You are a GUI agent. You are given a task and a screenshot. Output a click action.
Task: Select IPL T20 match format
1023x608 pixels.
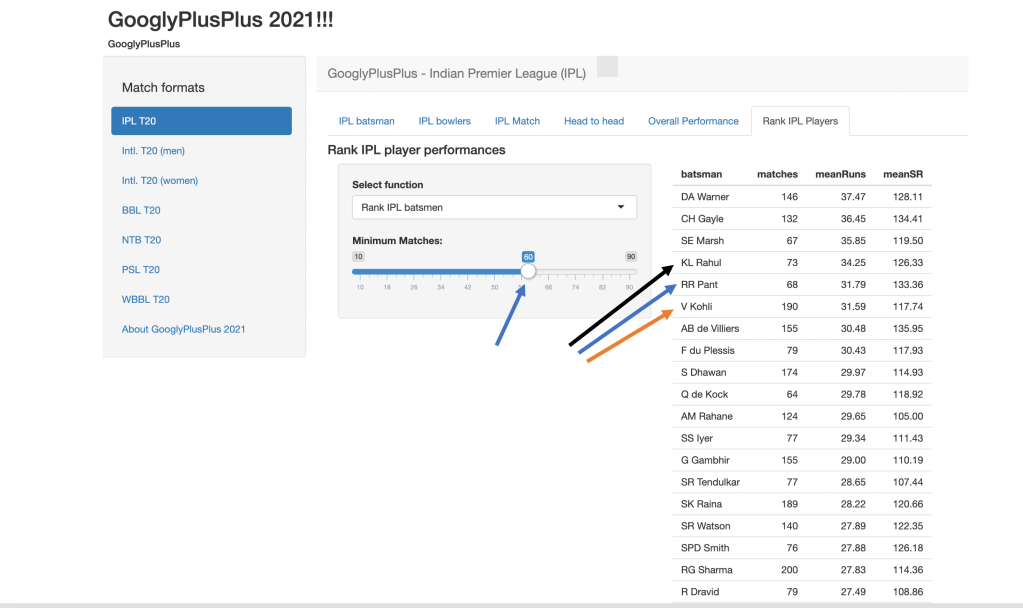point(201,121)
